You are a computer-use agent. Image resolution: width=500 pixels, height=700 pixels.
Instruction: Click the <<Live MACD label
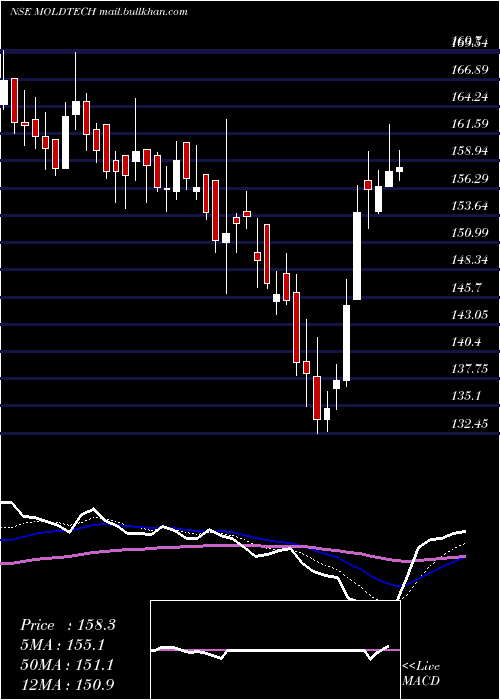pyautogui.click(x=421, y=674)
